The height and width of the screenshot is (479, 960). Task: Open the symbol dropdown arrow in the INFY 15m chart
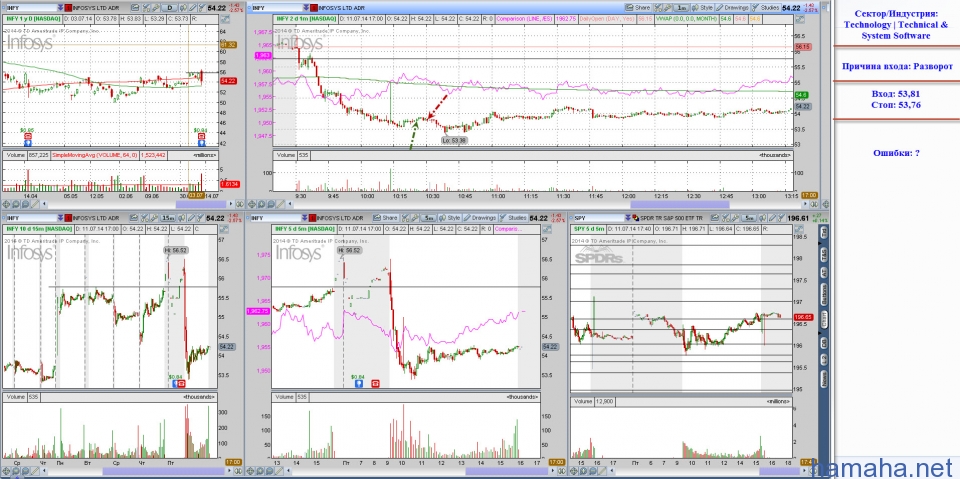click(60, 217)
